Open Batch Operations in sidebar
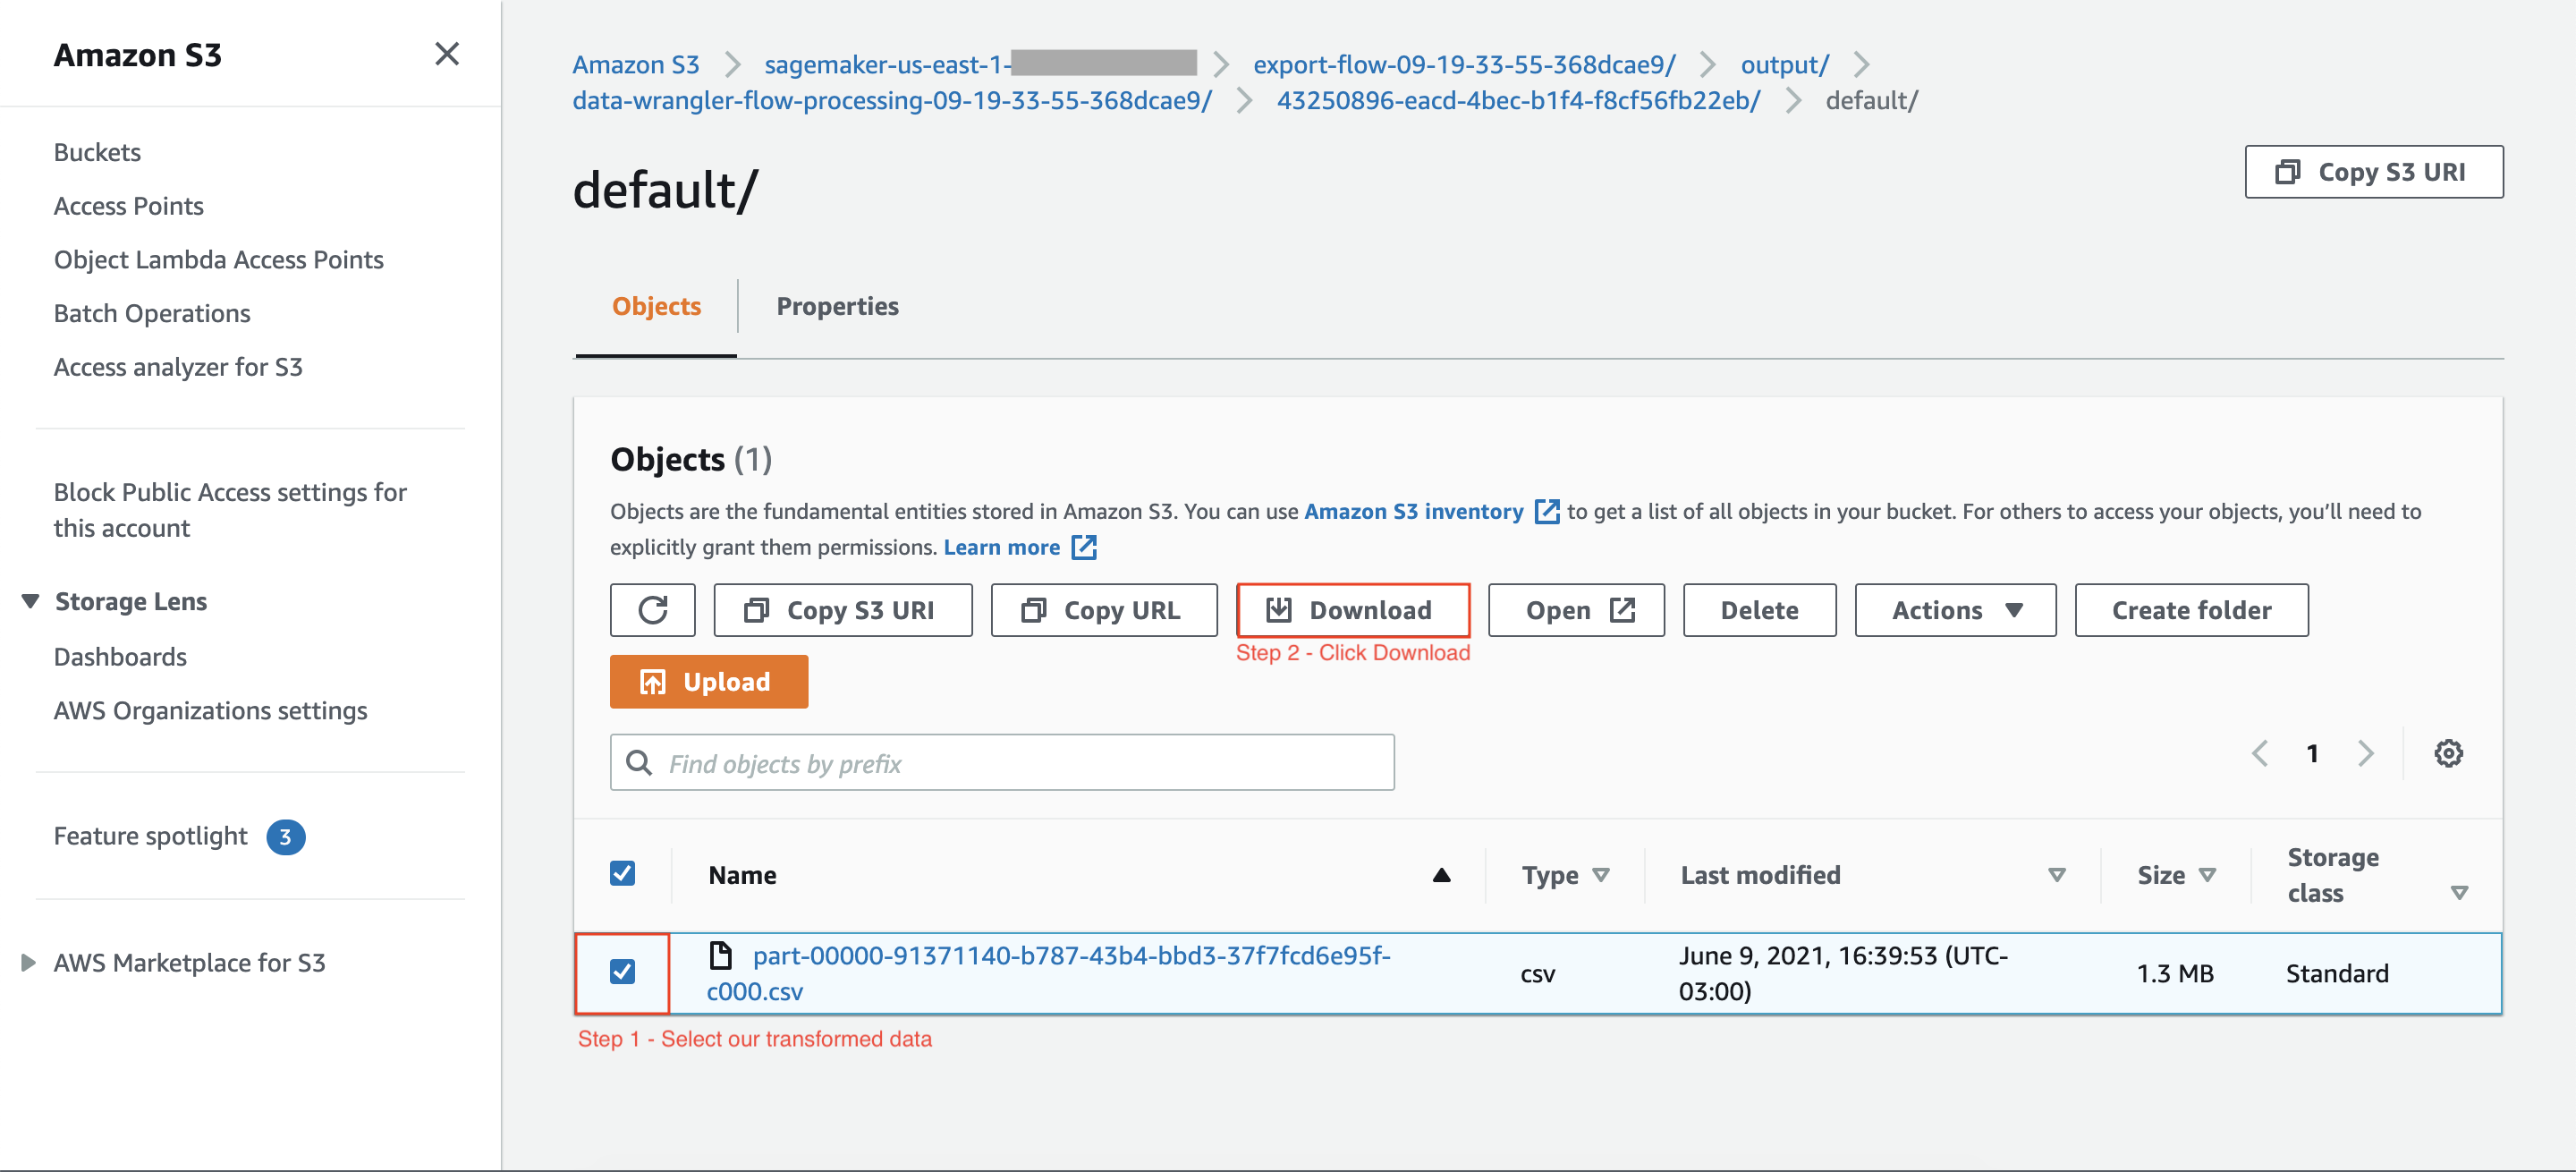The height and width of the screenshot is (1172, 2576). click(x=152, y=313)
